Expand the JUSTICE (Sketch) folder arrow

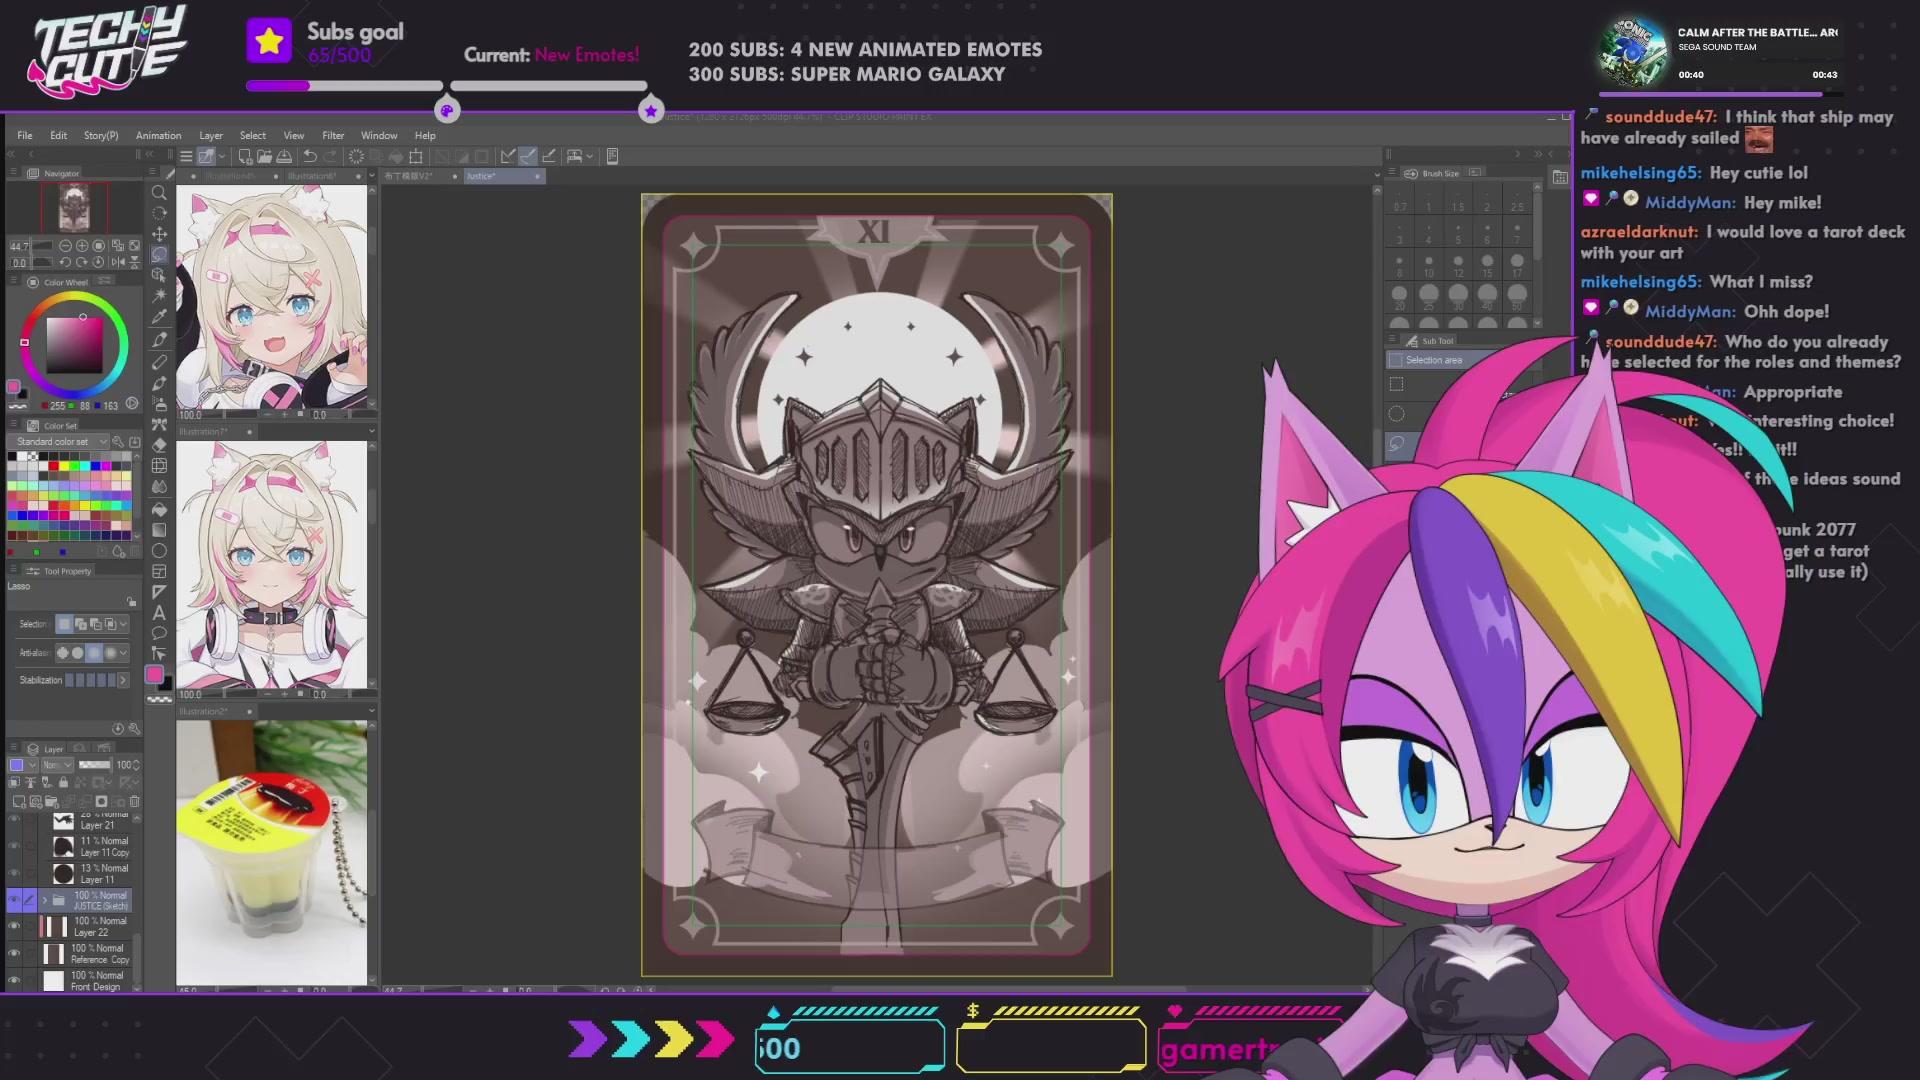click(x=44, y=900)
